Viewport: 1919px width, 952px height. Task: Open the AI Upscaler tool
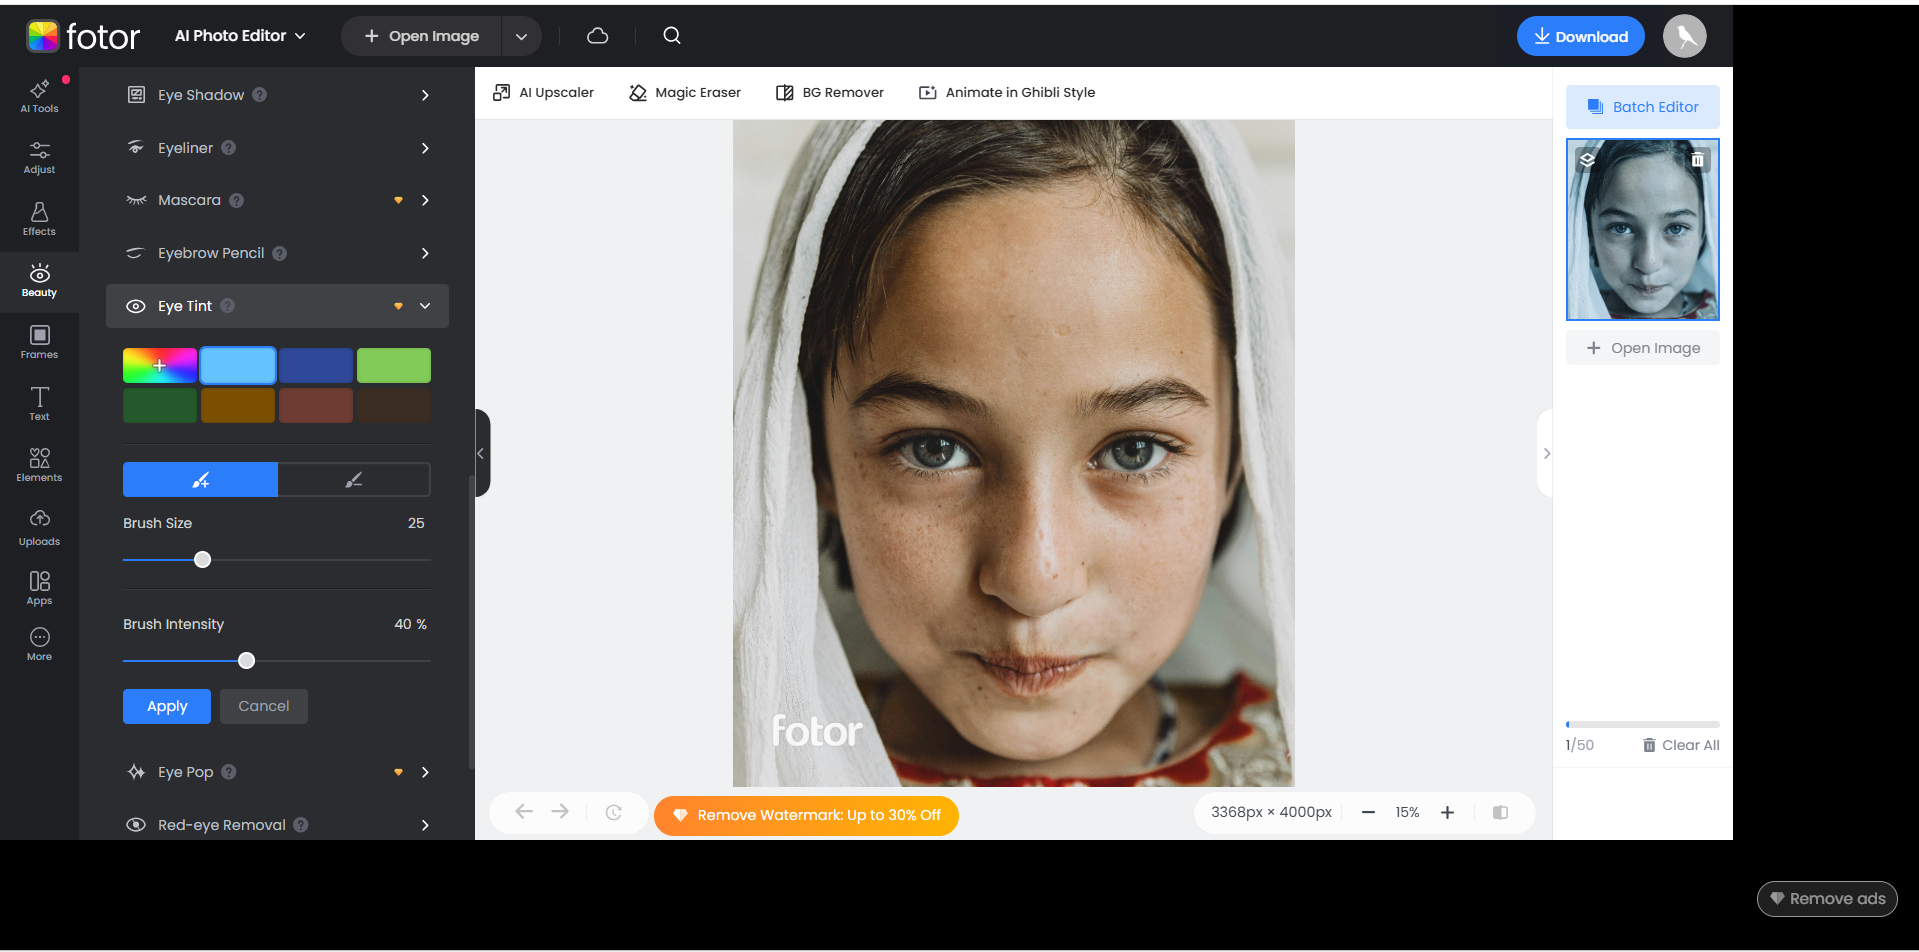pyautogui.click(x=543, y=93)
